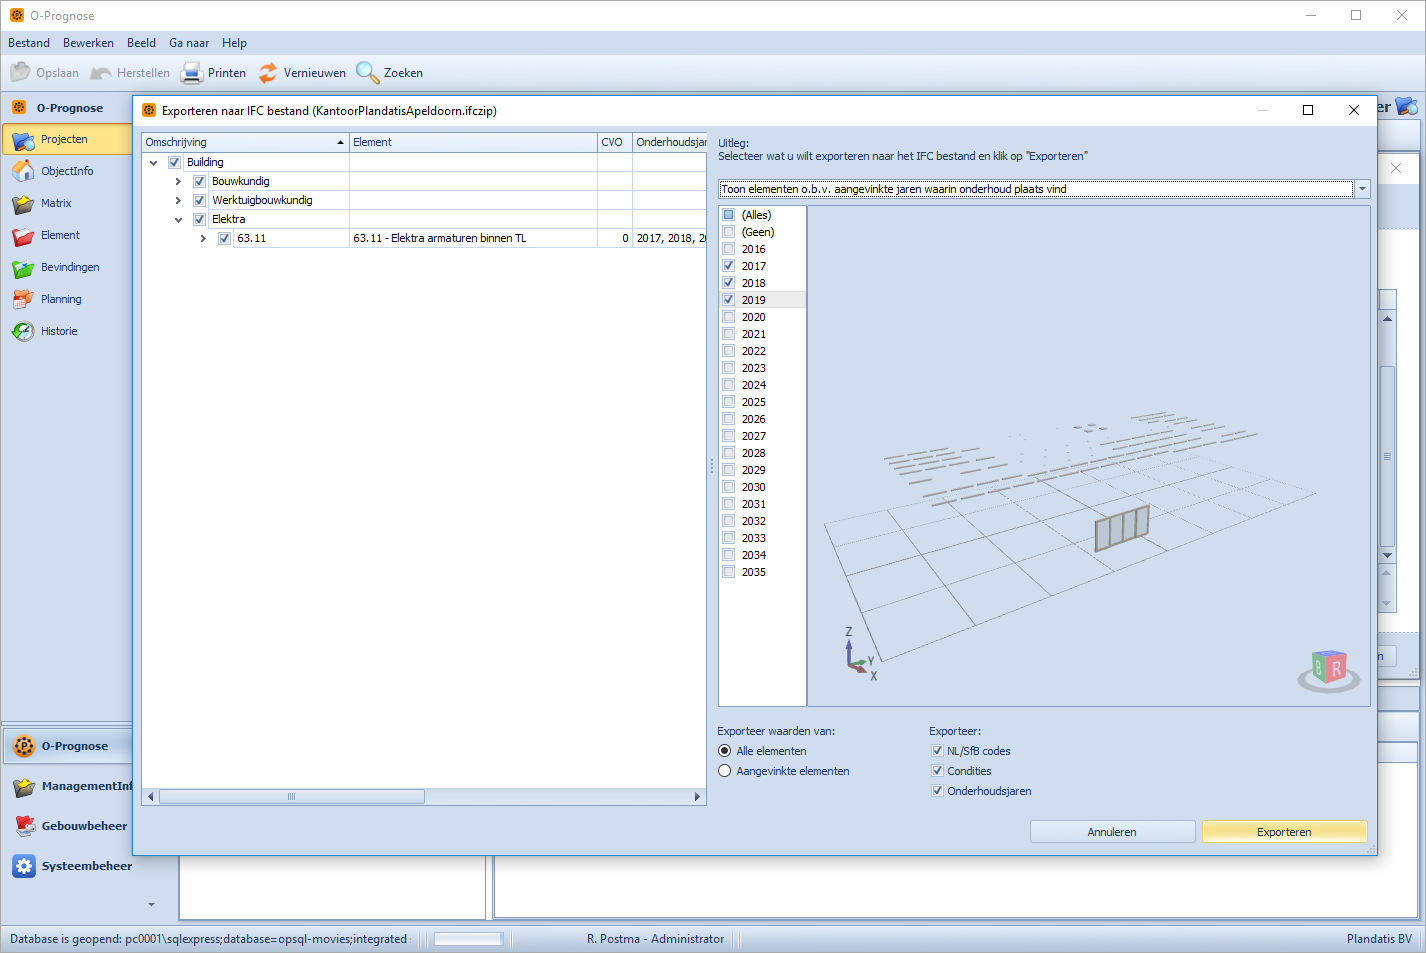Image resolution: width=1426 pixels, height=953 pixels.
Task: Click the Zoeken magnifier icon
Action: tap(367, 73)
